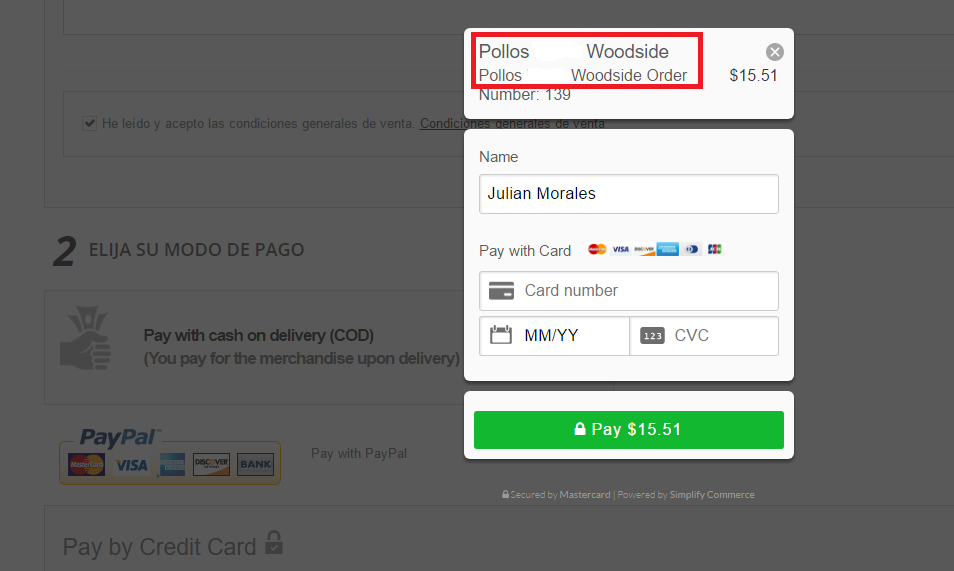
Task: Click the American Express icon beside Pay with Card
Action: point(667,249)
